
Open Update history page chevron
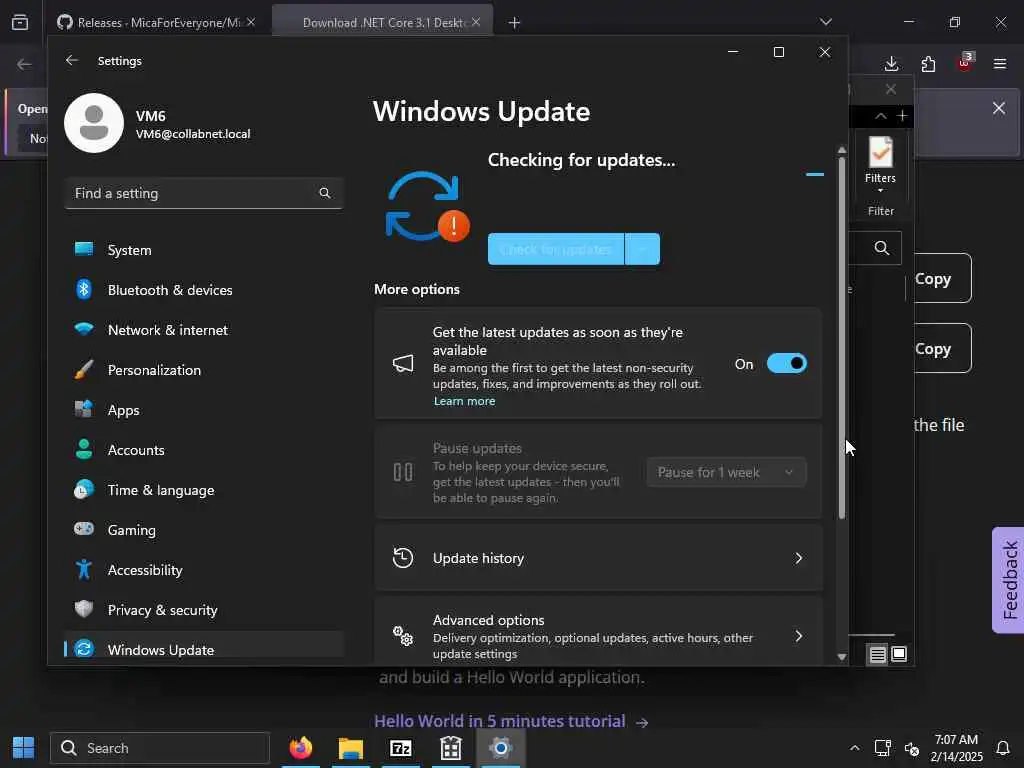coord(798,558)
